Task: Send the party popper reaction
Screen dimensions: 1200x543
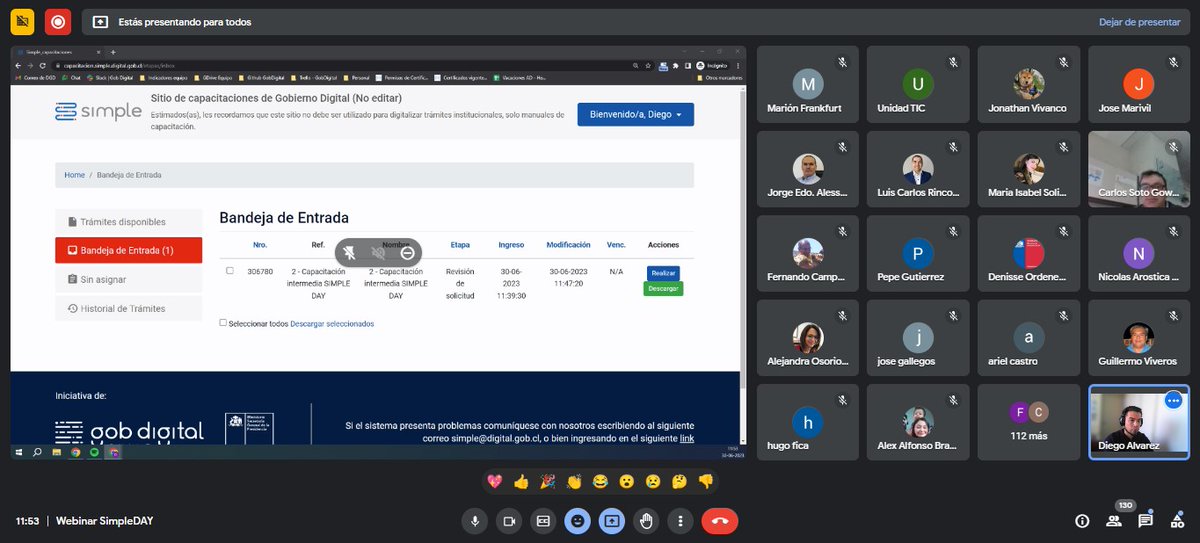Action: pos(546,481)
